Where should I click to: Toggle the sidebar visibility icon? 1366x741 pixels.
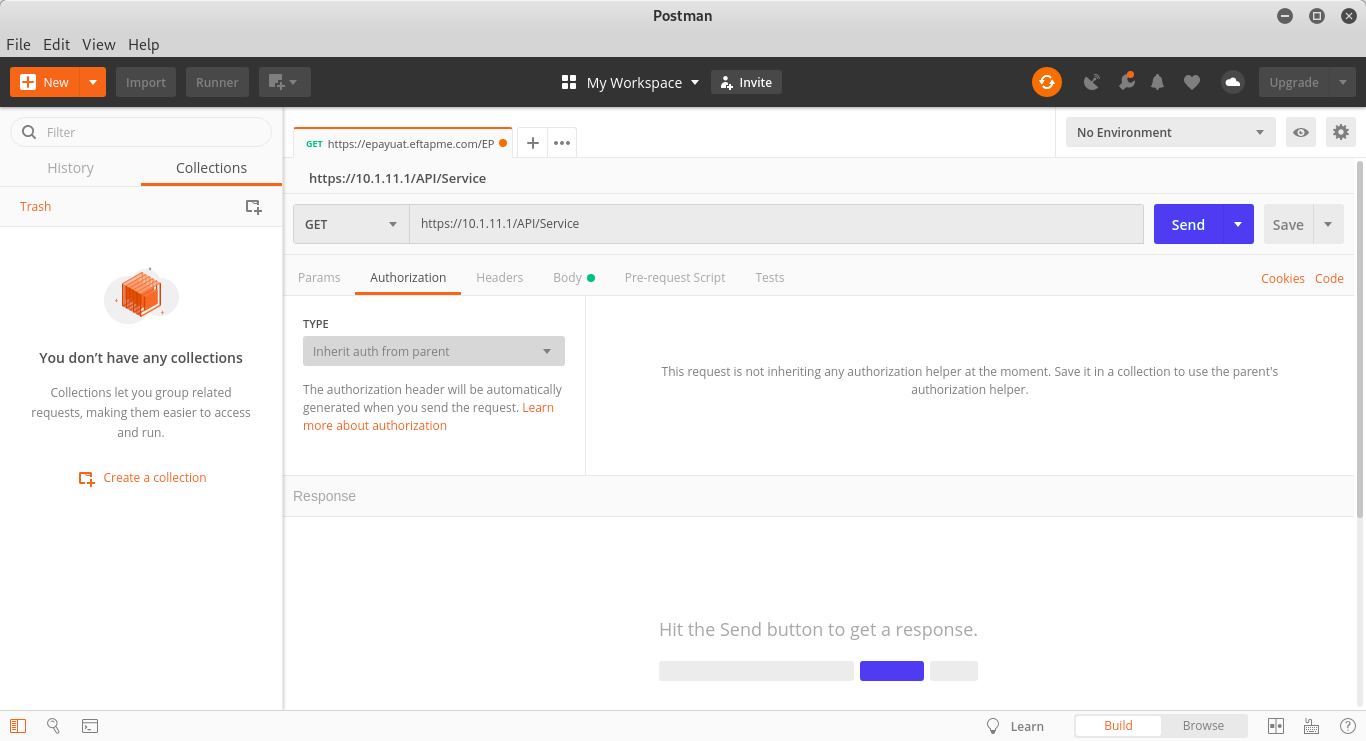click(17, 726)
